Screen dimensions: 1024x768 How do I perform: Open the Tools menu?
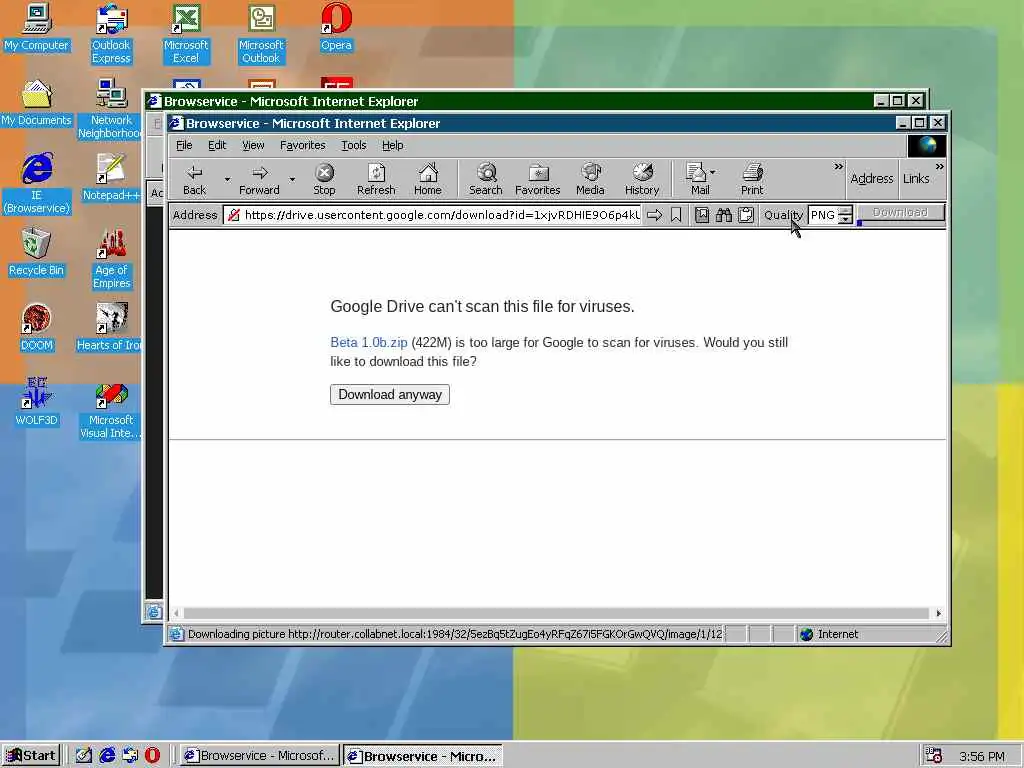pyautogui.click(x=354, y=145)
